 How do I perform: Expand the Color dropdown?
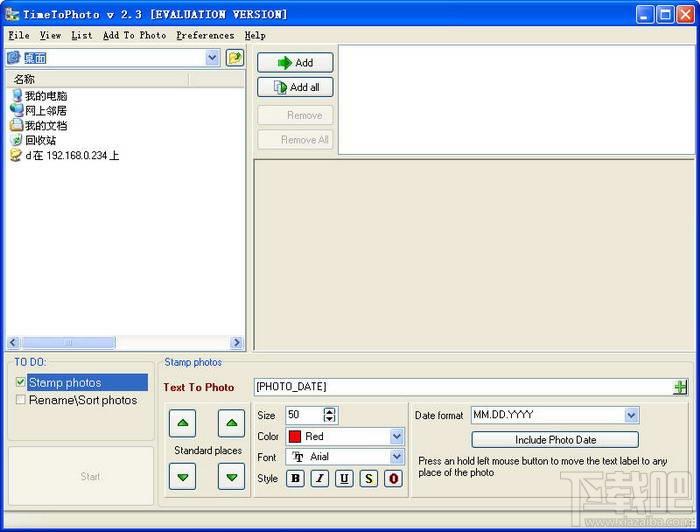tap(396, 436)
